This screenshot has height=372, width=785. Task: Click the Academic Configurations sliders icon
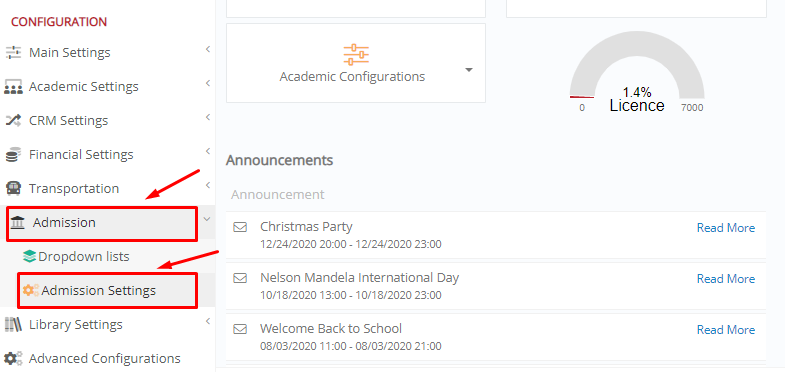[356, 55]
